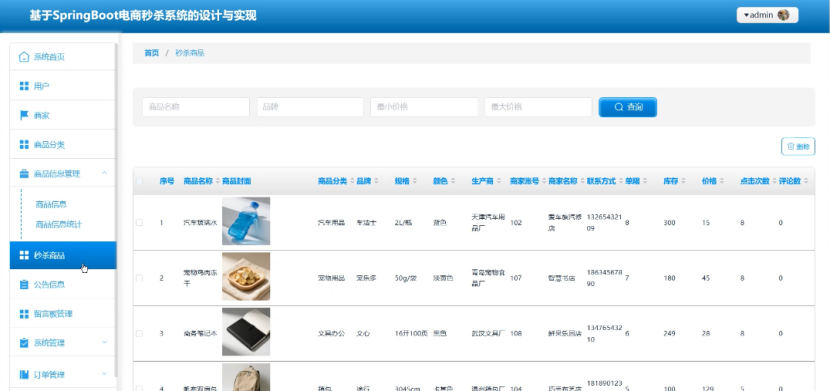Sort table by 价格 column arrows
830x391 pixels.
[722, 181]
